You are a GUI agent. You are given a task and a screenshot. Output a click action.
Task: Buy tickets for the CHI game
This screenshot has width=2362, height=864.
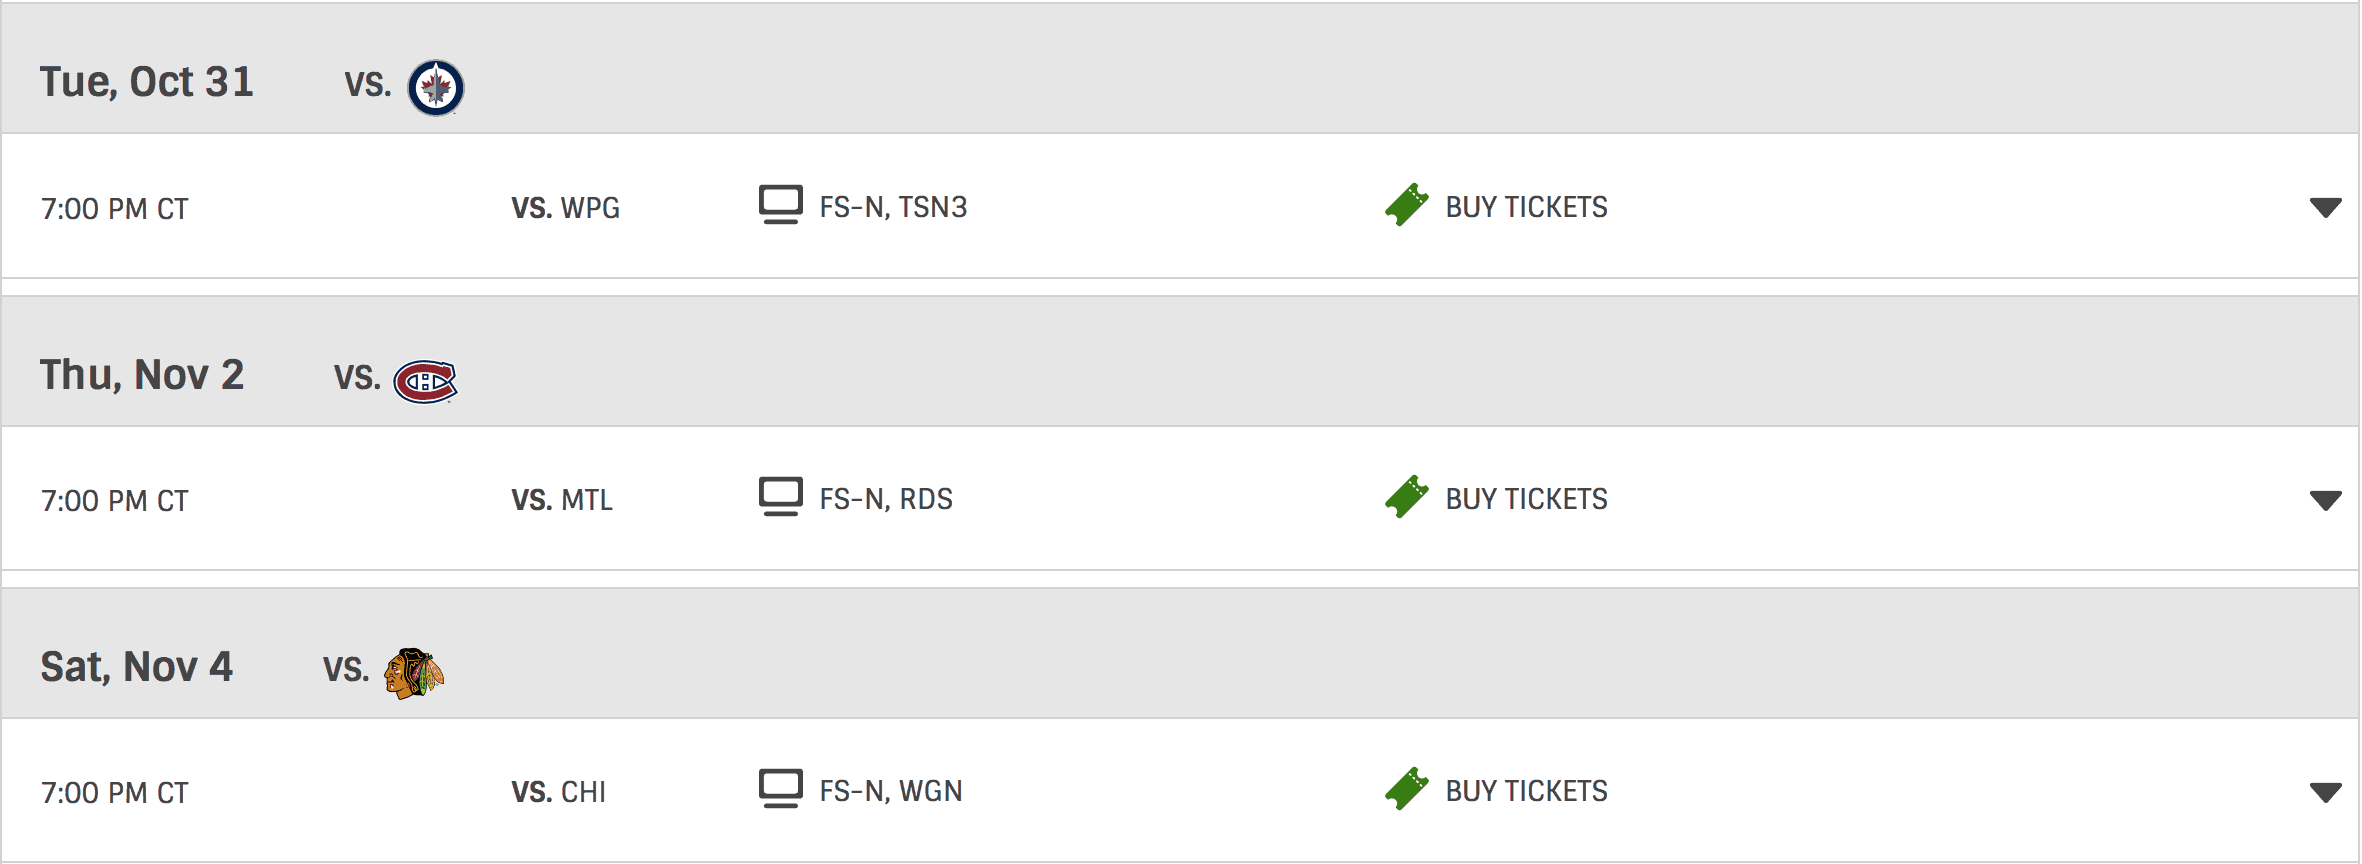point(1526,791)
